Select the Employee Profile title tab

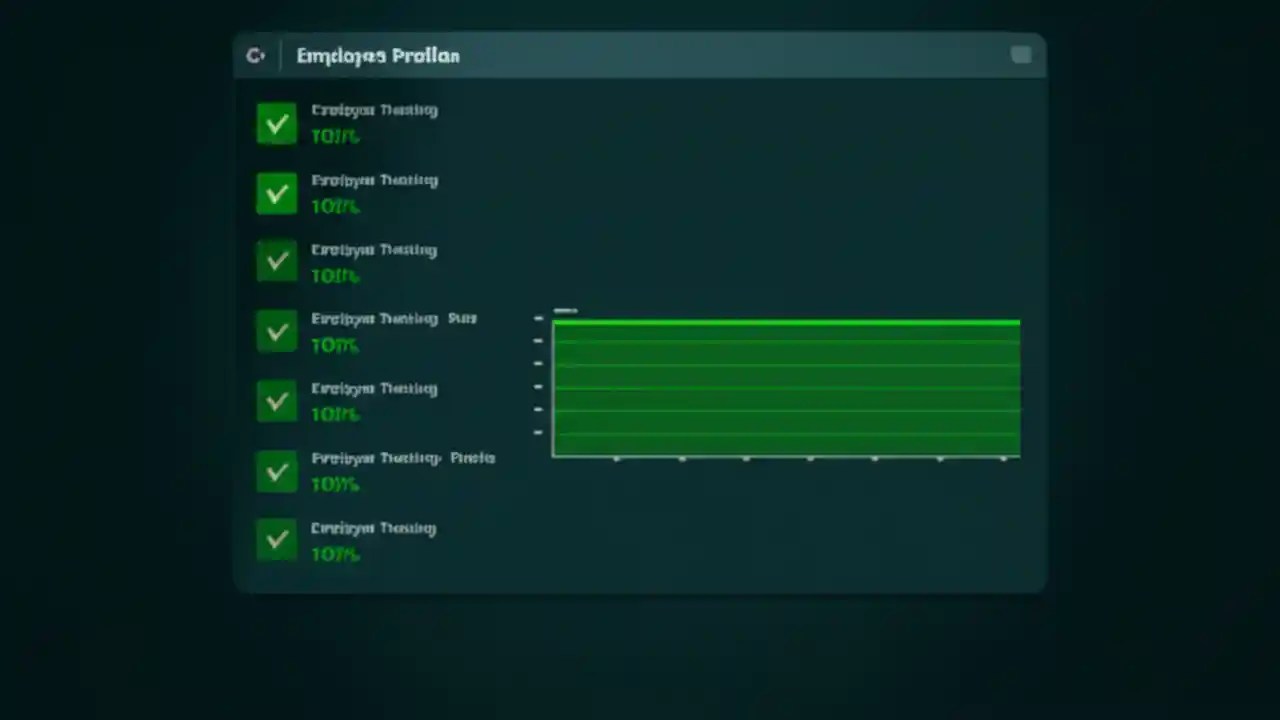click(x=378, y=55)
